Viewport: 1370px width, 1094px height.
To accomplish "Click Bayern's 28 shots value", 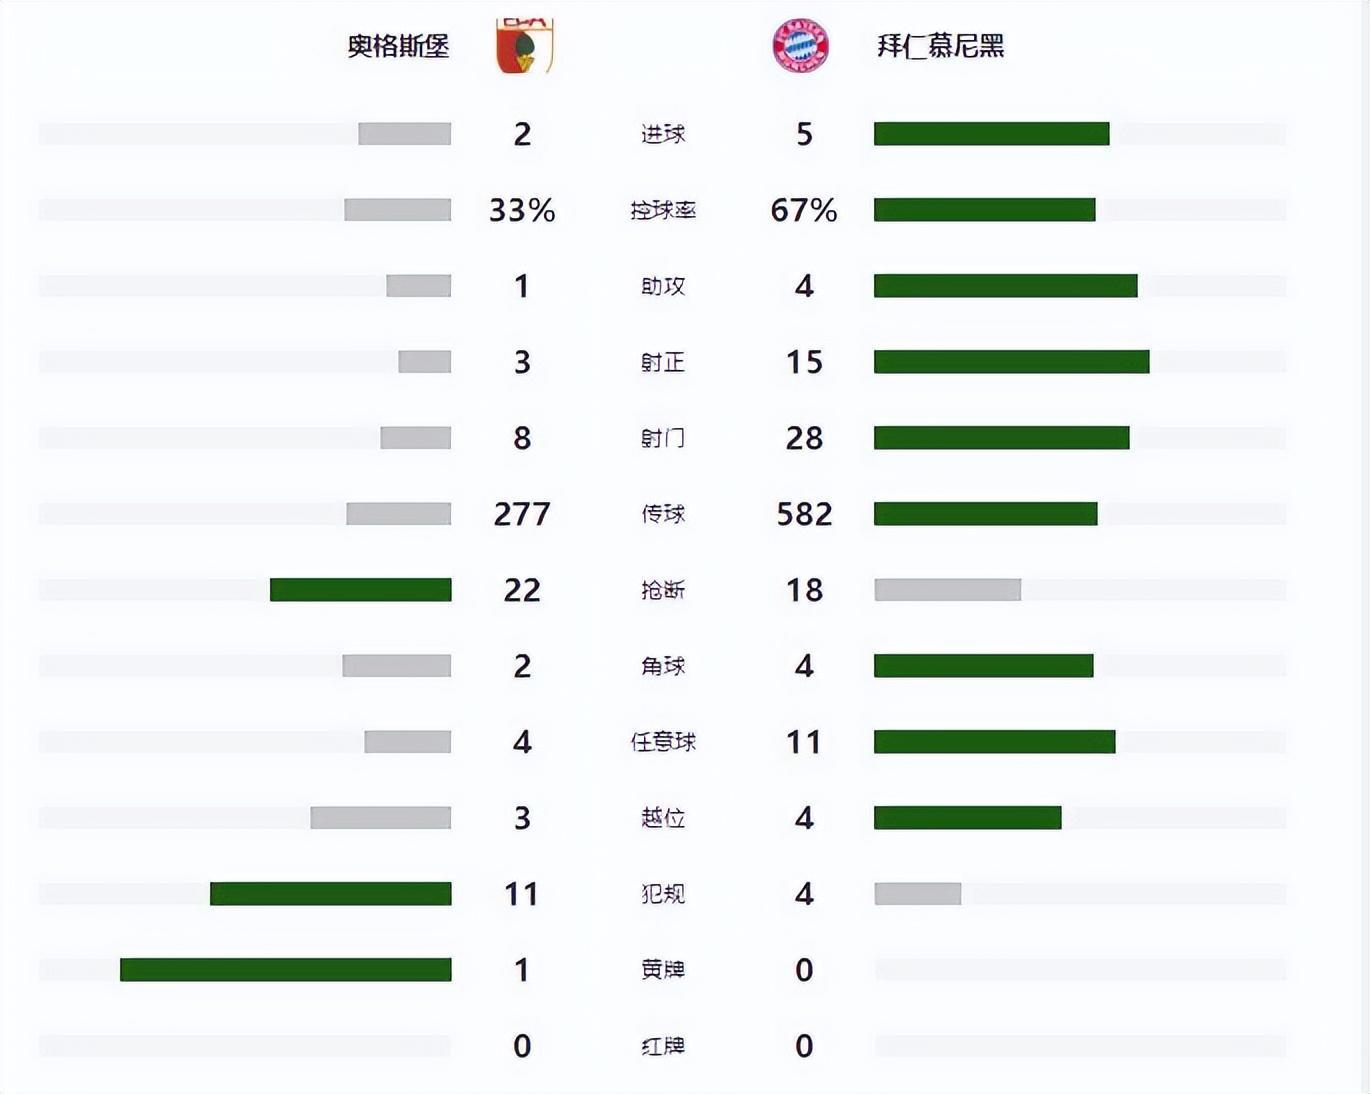I will 804,438.
